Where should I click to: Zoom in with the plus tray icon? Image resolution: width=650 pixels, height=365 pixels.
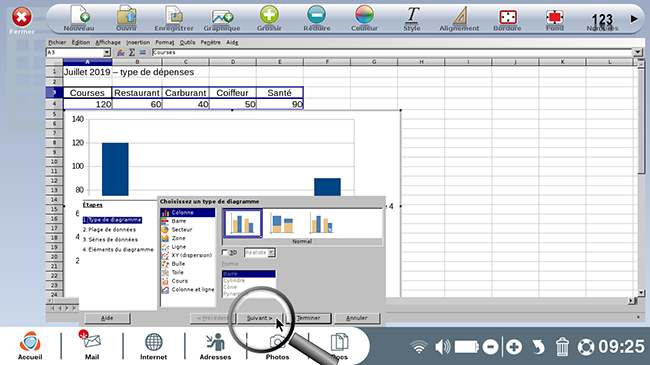pyautogui.click(x=514, y=347)
